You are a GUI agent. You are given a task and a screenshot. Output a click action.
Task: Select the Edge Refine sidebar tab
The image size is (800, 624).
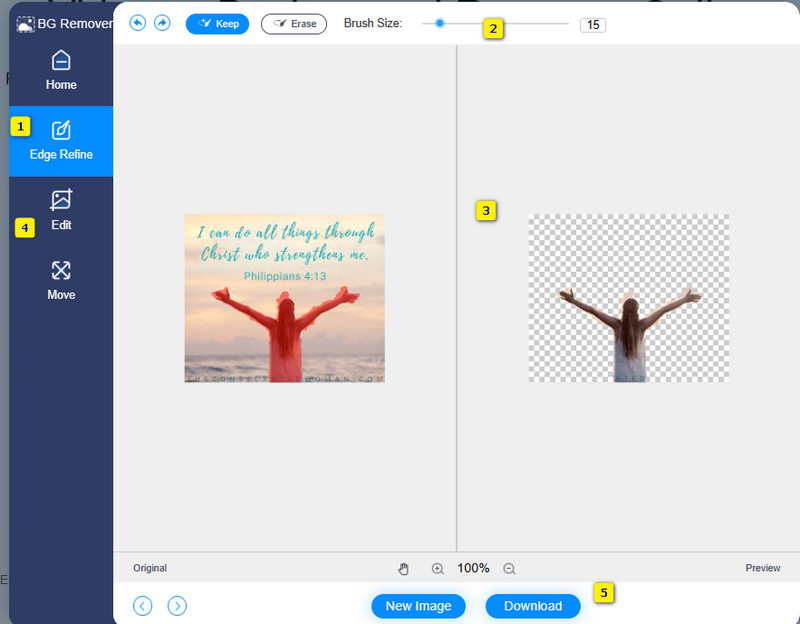pyautogui.click(x=61, y=140)
